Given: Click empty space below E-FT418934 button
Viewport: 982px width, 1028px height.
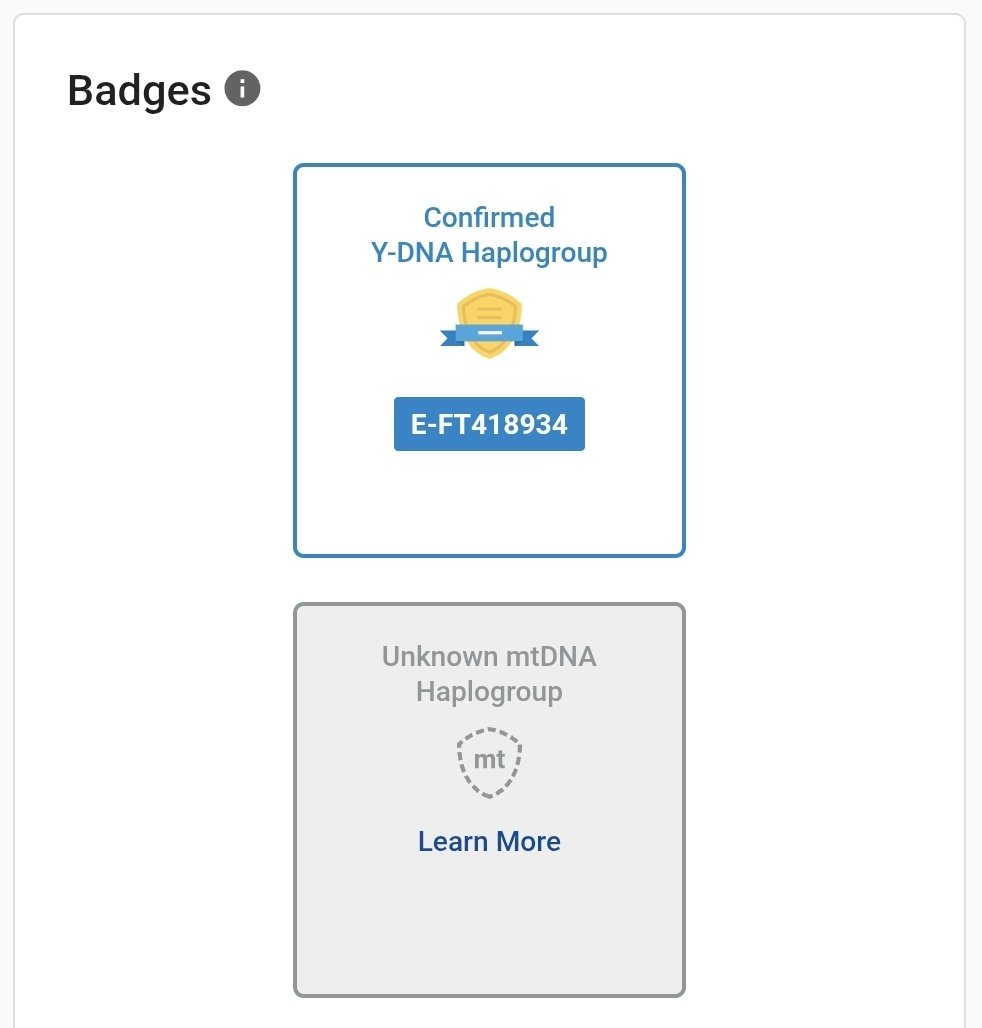Looking at the screenshot, I should 489,502.
